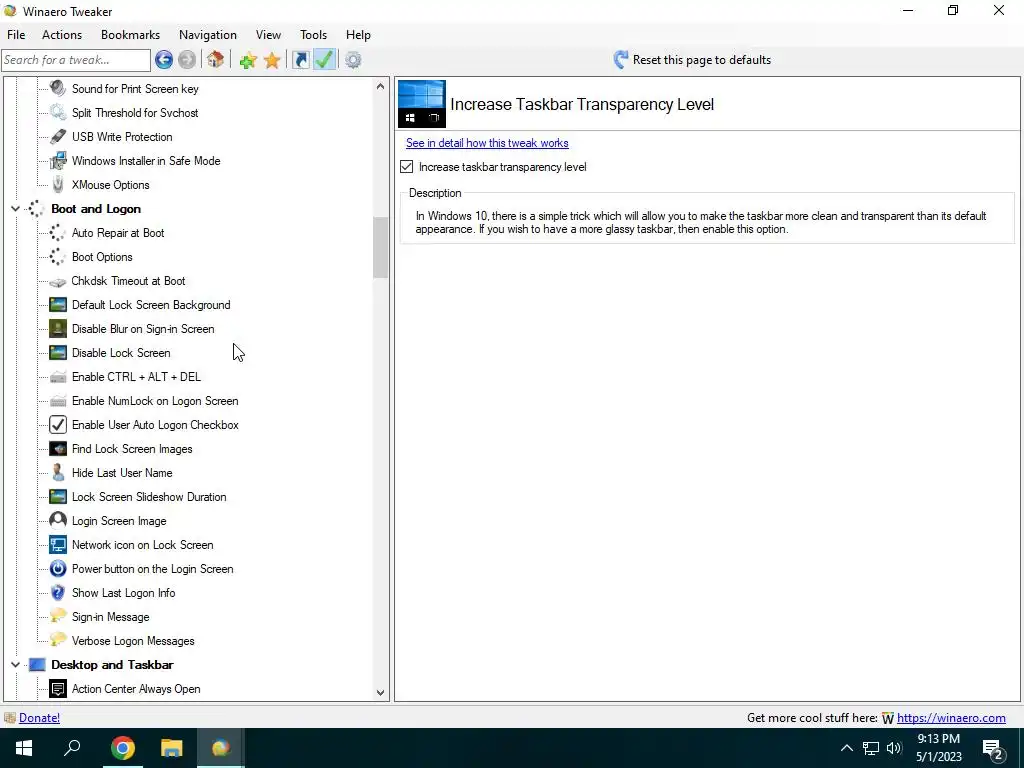Open the Help menu
This screenshot has width=1024, height=768.
[358, 35]
